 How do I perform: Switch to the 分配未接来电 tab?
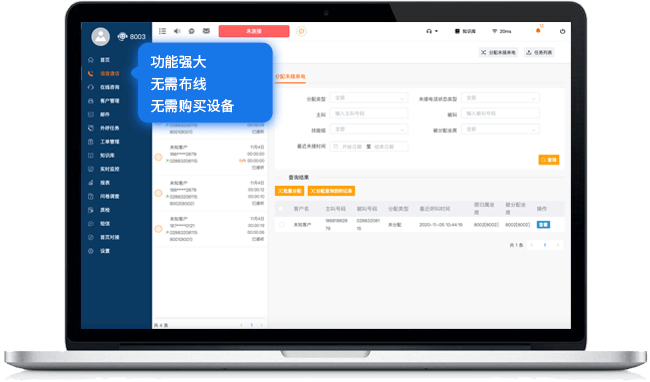pyautogui.click(x=290, y=77)
